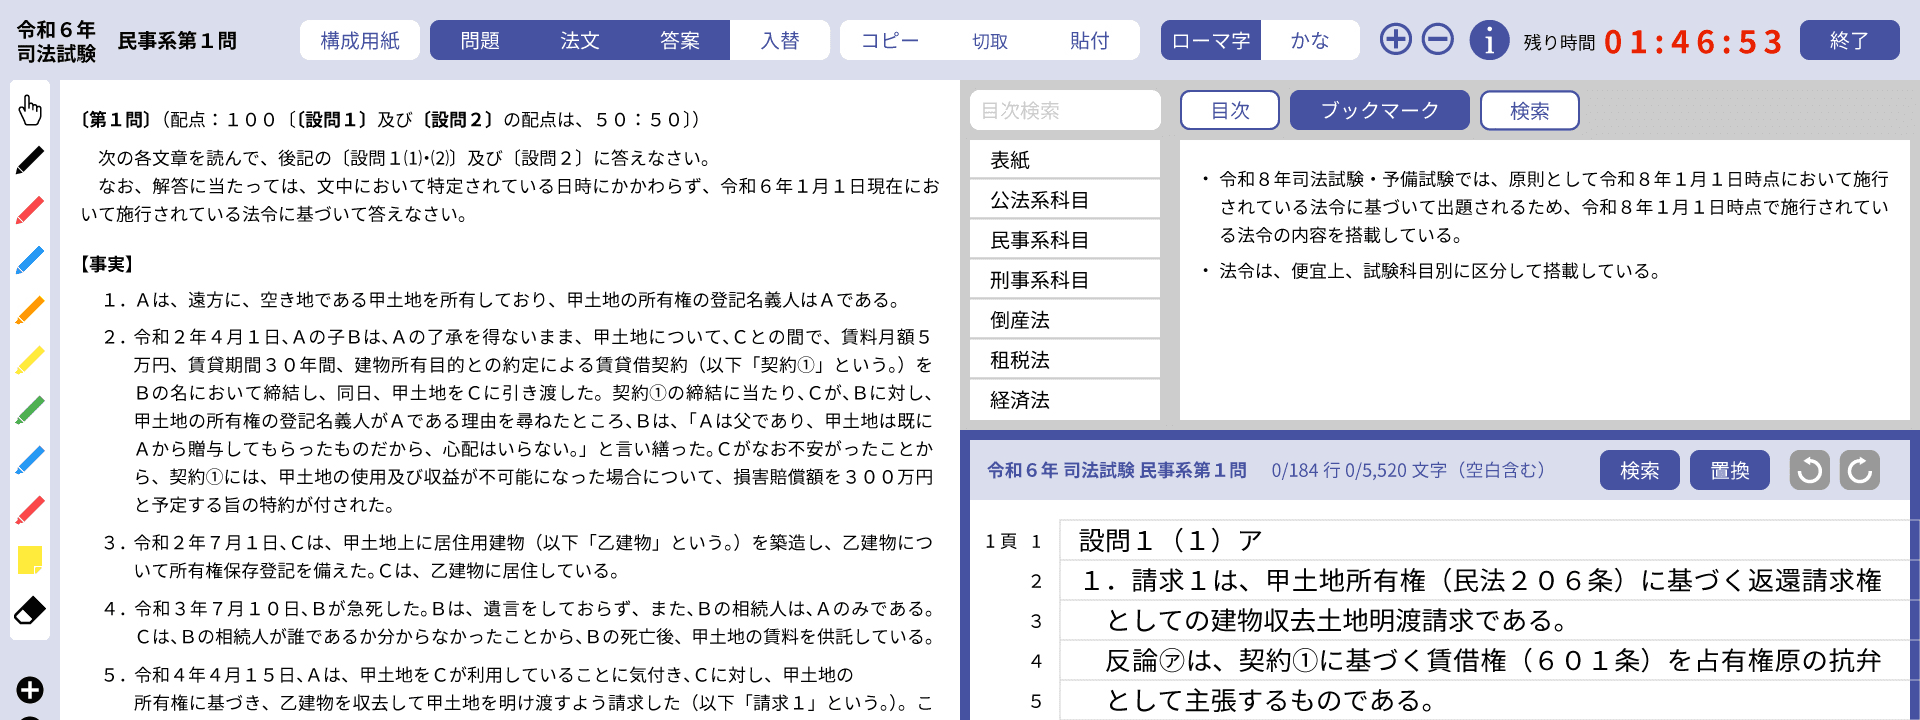Click the コピー button

click(890, 40)
